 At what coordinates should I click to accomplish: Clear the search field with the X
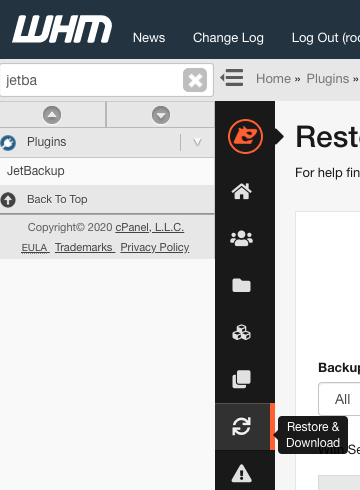195,80
